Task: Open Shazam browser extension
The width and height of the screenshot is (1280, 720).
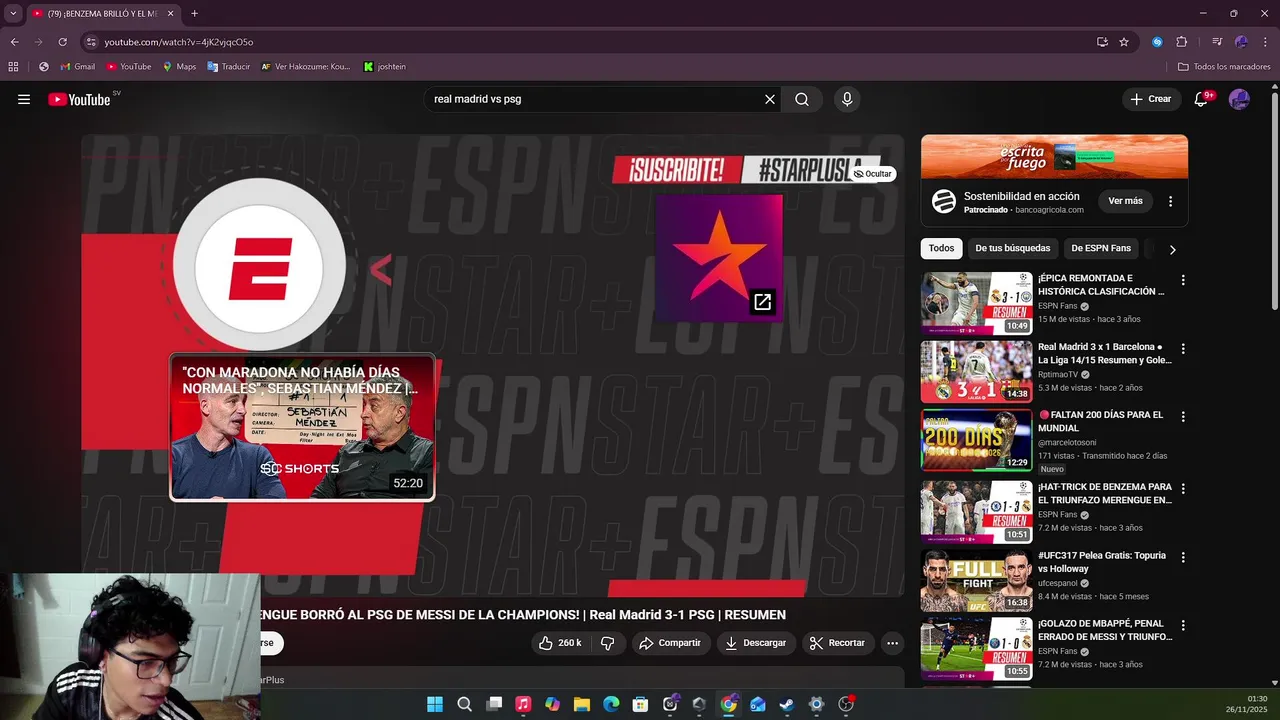Action: pos(1157,42)
